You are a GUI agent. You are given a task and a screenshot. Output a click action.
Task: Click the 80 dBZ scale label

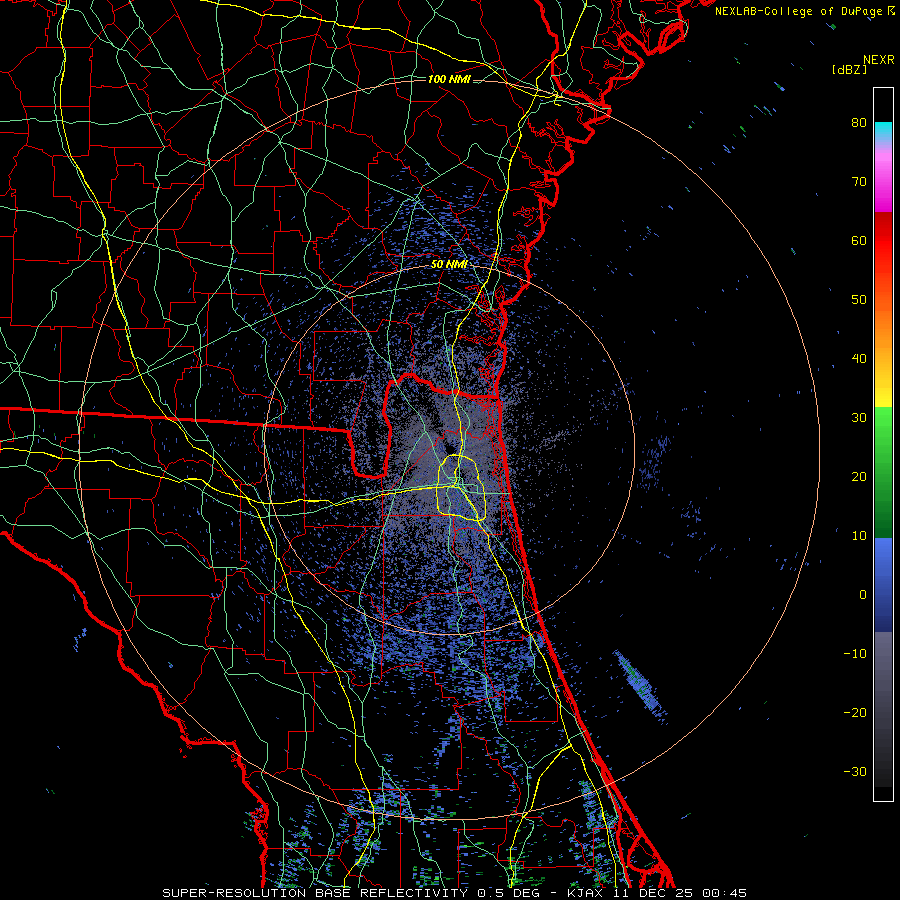[x=859, y=123]
